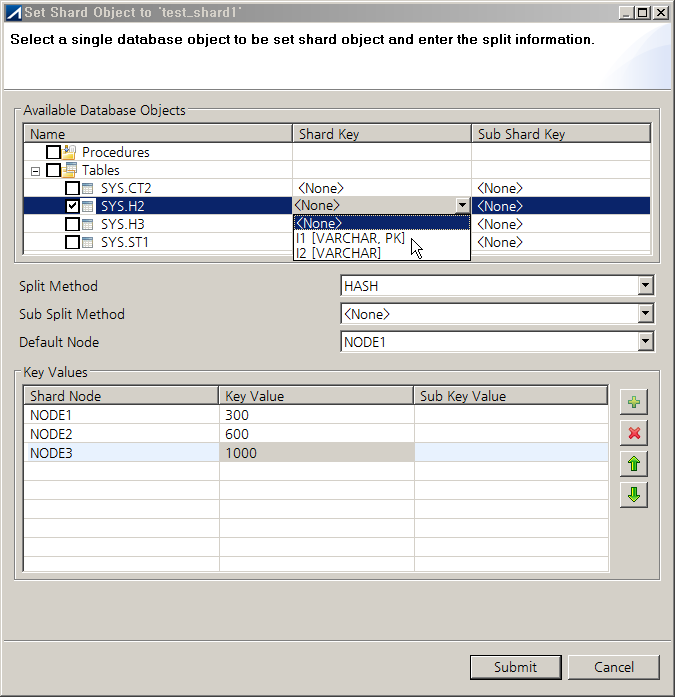
Task: Click the green up arrow move icon
Action: click(x=633, y=464)
